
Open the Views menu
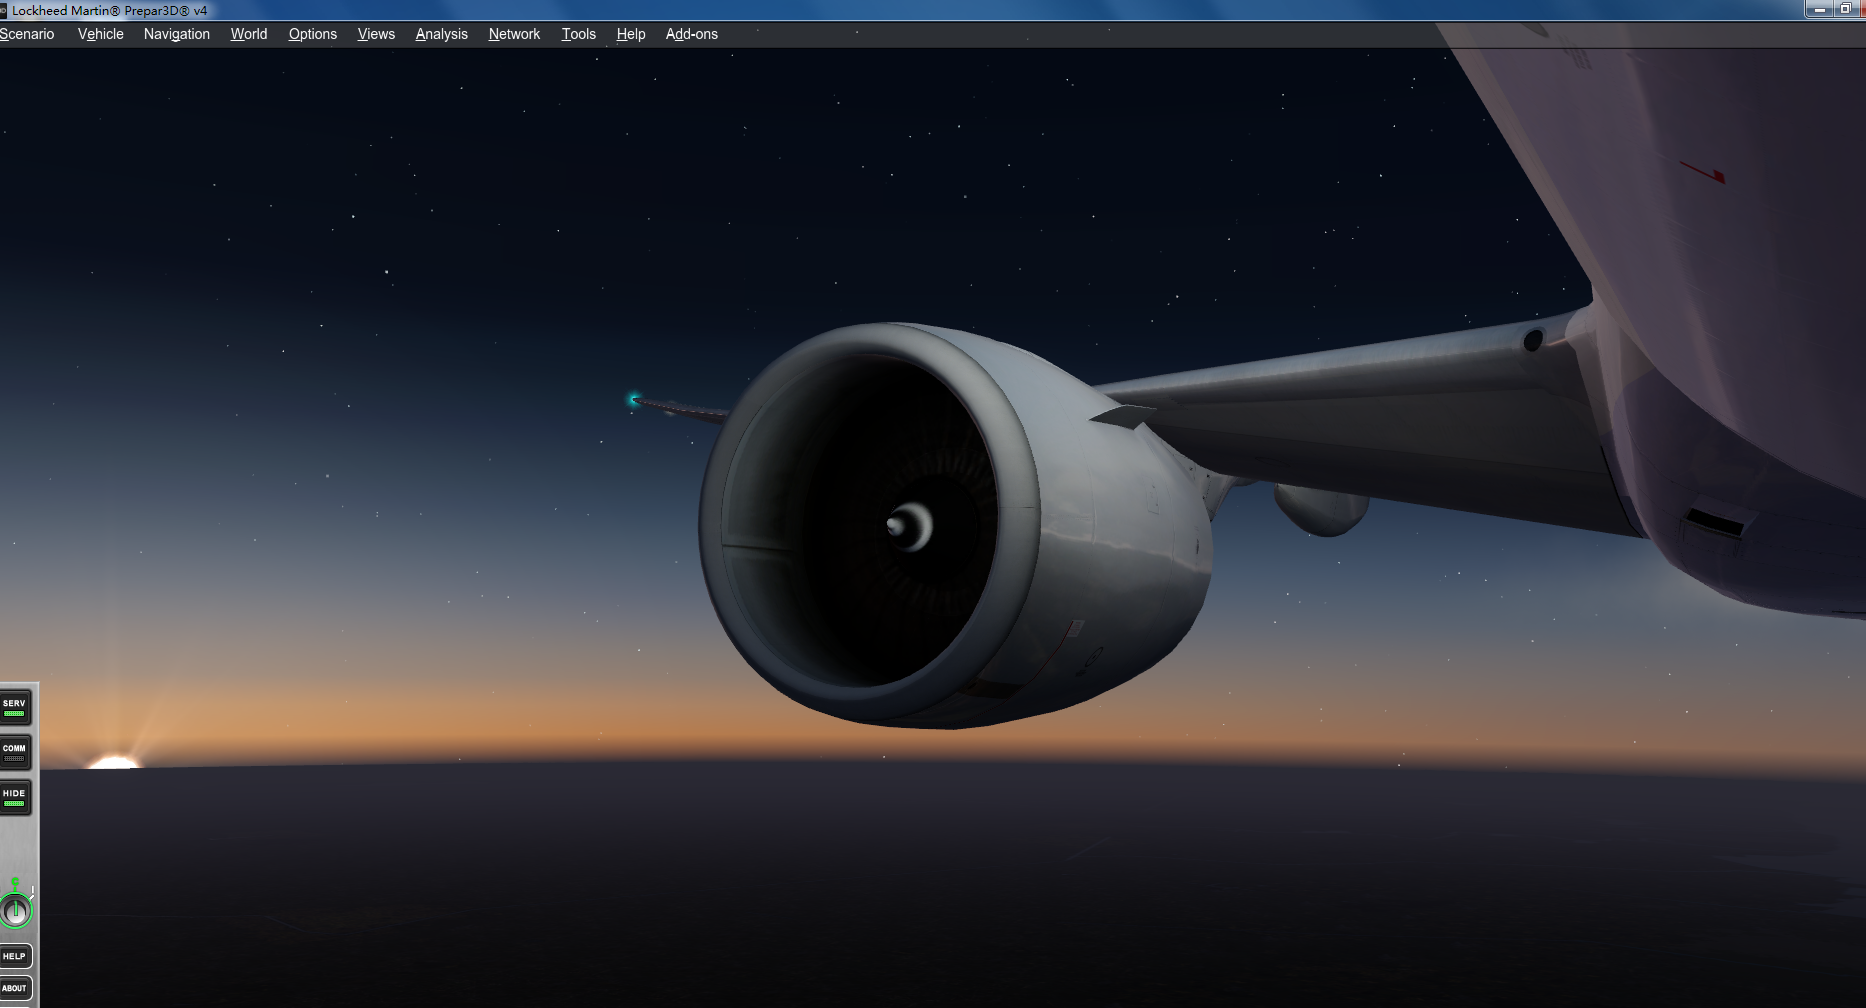pyautogui.click(x=375, y=33)
